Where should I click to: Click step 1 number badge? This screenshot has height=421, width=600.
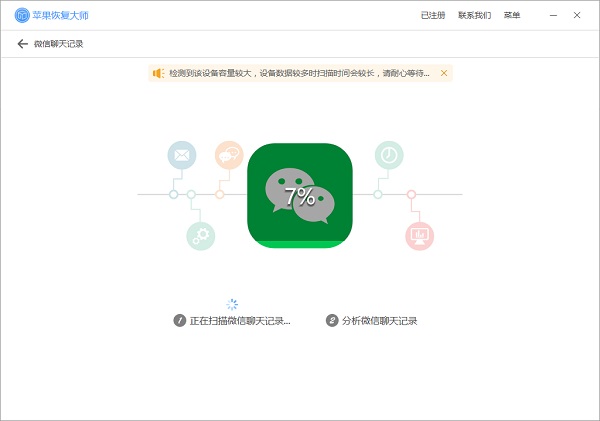pos(179,320)
